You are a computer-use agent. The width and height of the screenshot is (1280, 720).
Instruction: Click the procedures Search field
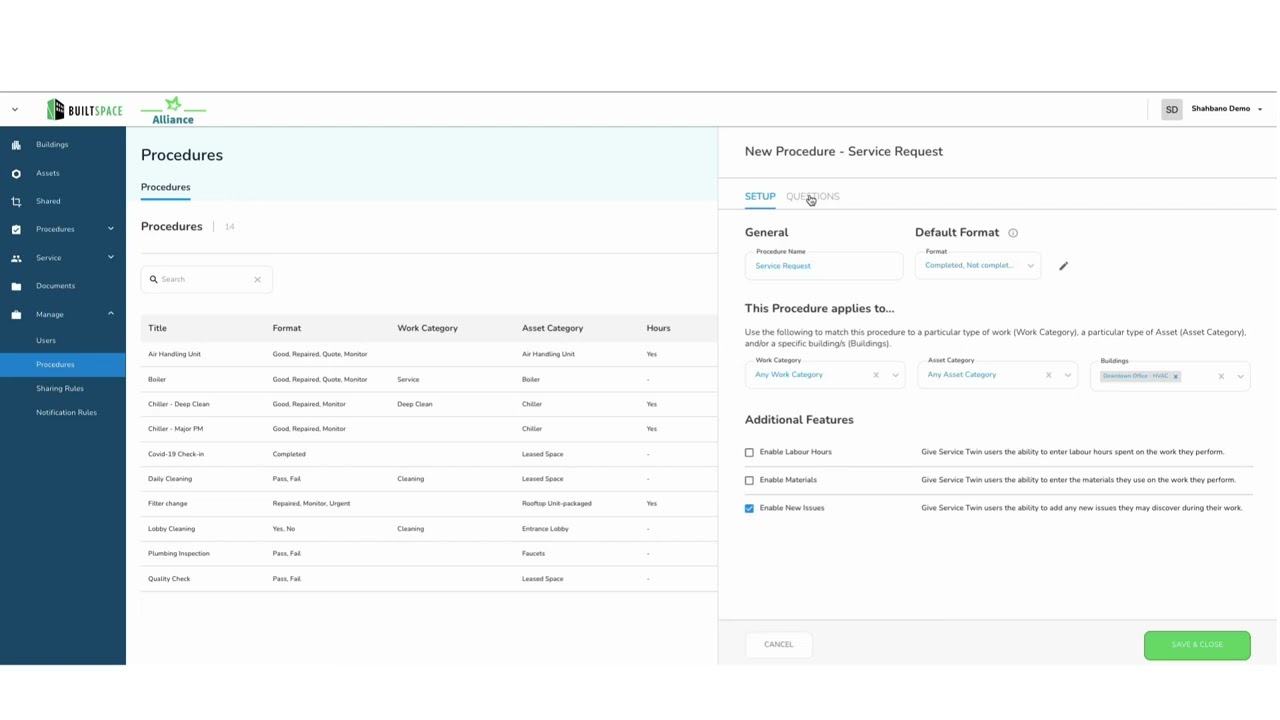(206, 280)
